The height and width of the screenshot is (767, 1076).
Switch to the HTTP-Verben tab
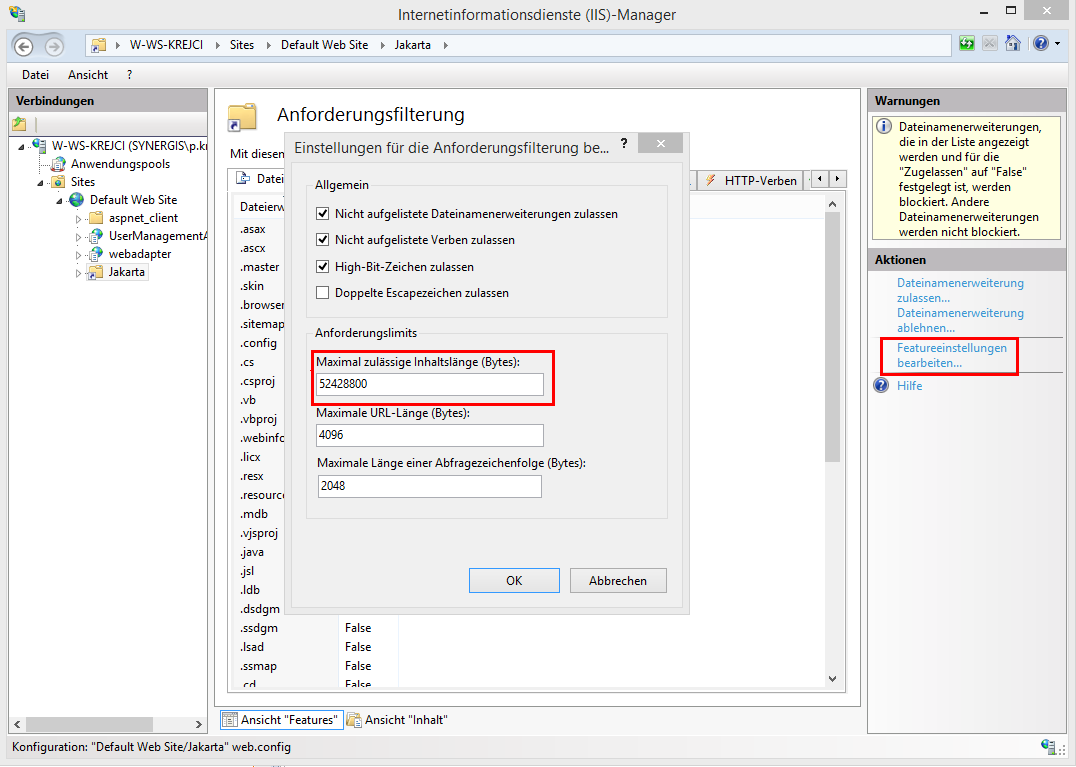click(751, 180)
